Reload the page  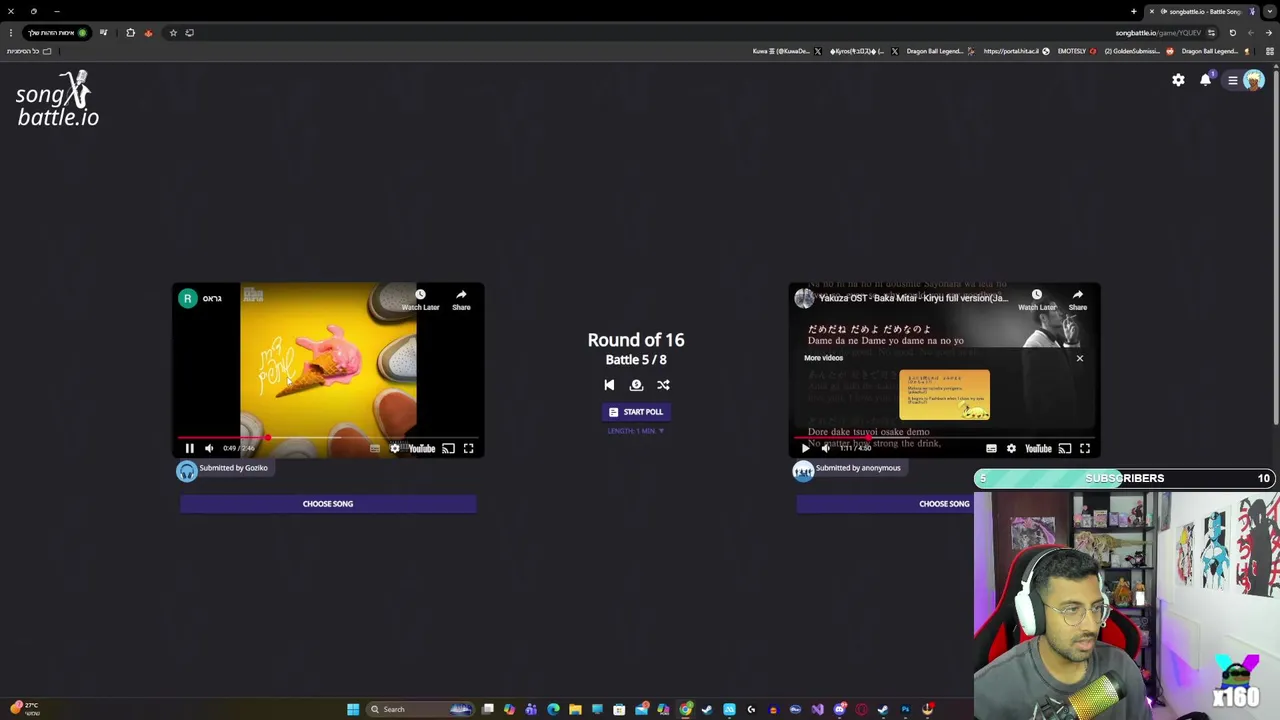pos(1233,33)
